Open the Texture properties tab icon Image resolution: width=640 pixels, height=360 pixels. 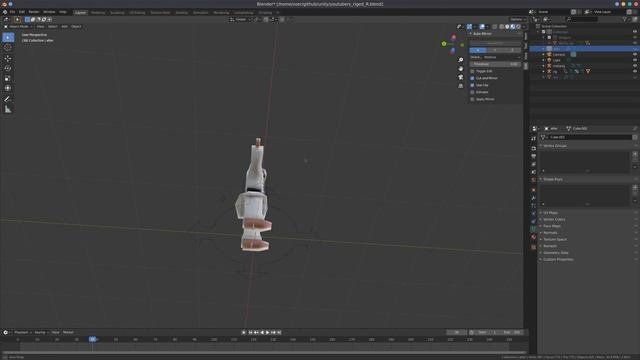tap(533, 247)
